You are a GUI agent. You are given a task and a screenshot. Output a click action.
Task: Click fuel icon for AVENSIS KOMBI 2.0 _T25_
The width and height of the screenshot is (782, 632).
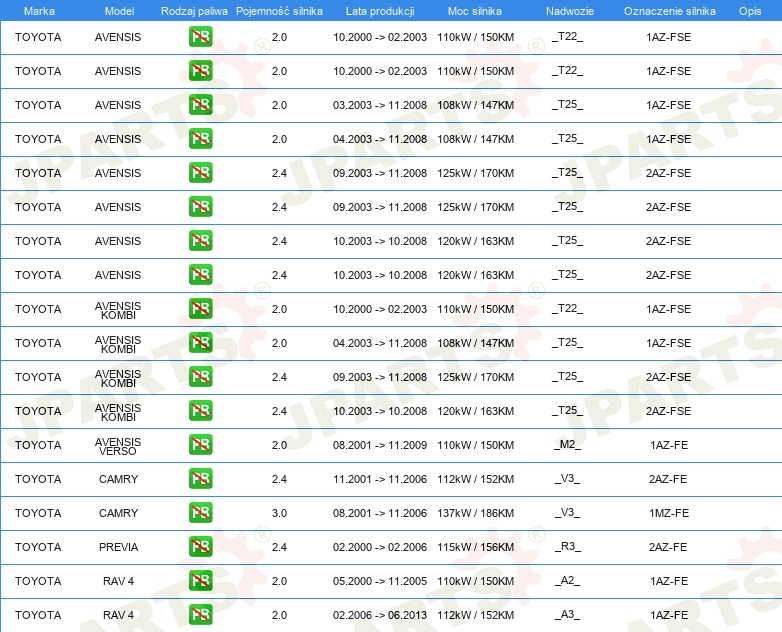click(x=200, y=342)
